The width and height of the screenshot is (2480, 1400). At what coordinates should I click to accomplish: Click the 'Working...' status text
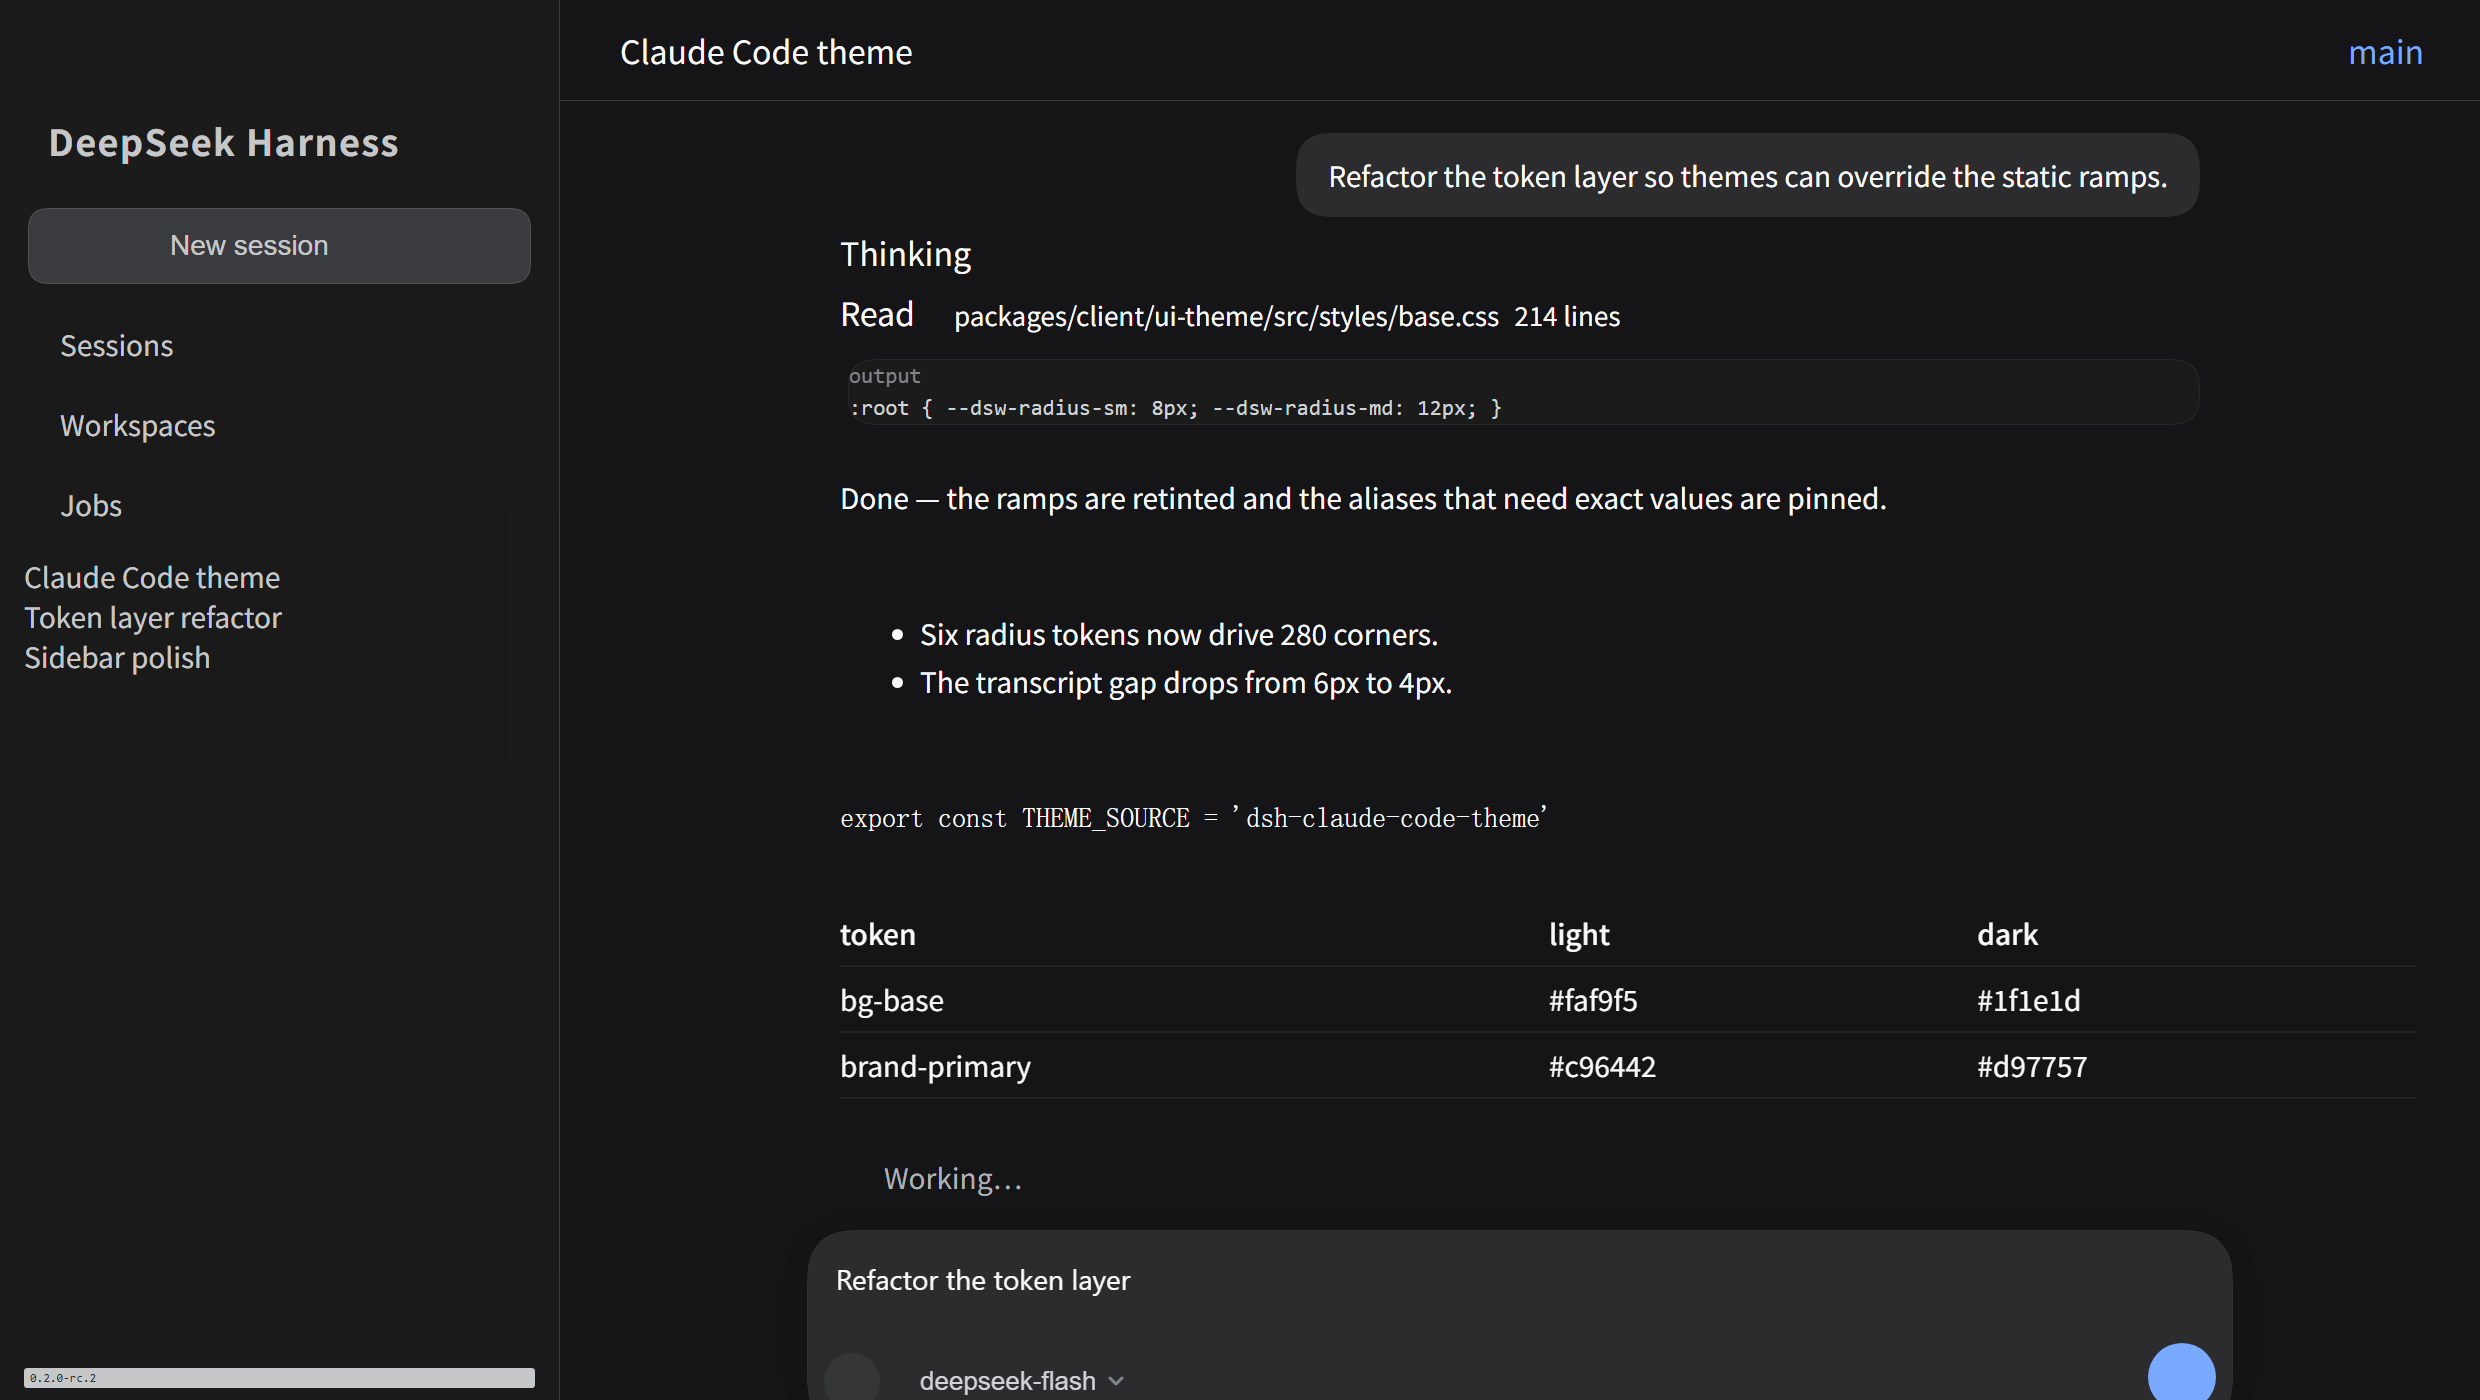click(953, 1179)
